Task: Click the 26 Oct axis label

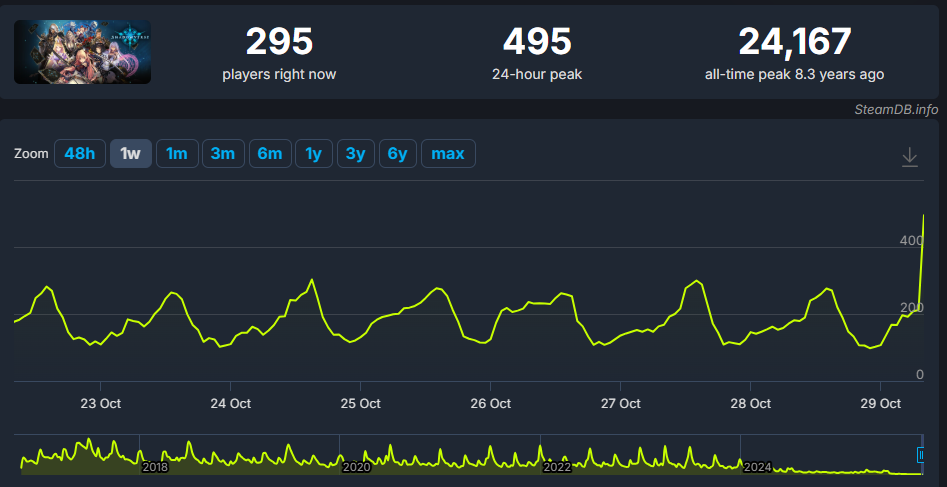Action: pos(490,404)
